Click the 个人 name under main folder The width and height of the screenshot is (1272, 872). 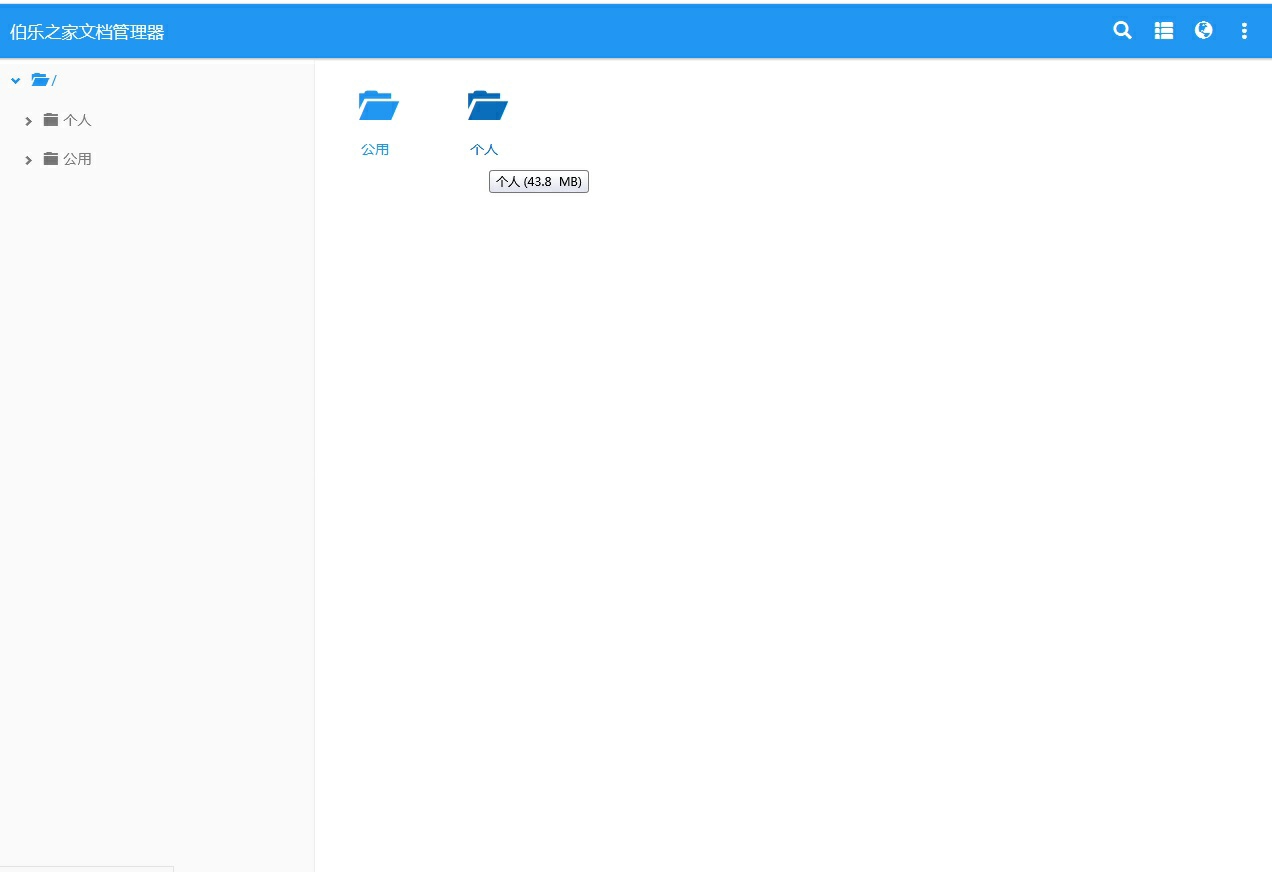[484, 150]
